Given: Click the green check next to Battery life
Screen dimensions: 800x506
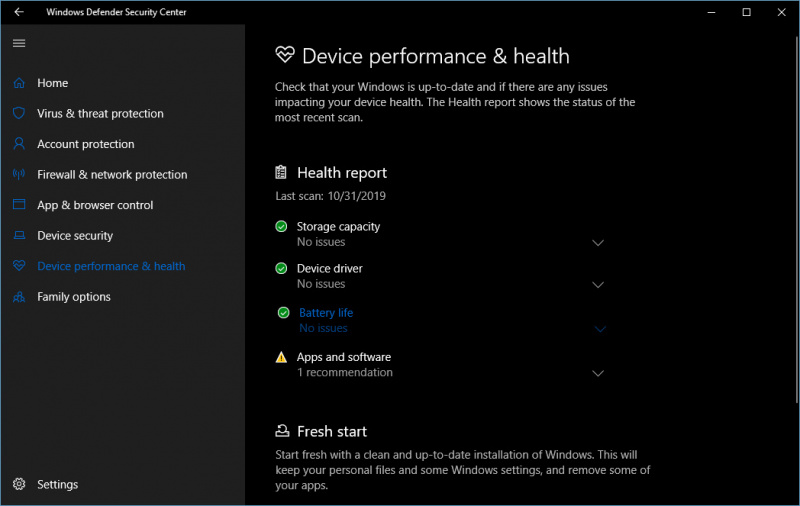Looking at the screenshot, I should coord(283,312).
